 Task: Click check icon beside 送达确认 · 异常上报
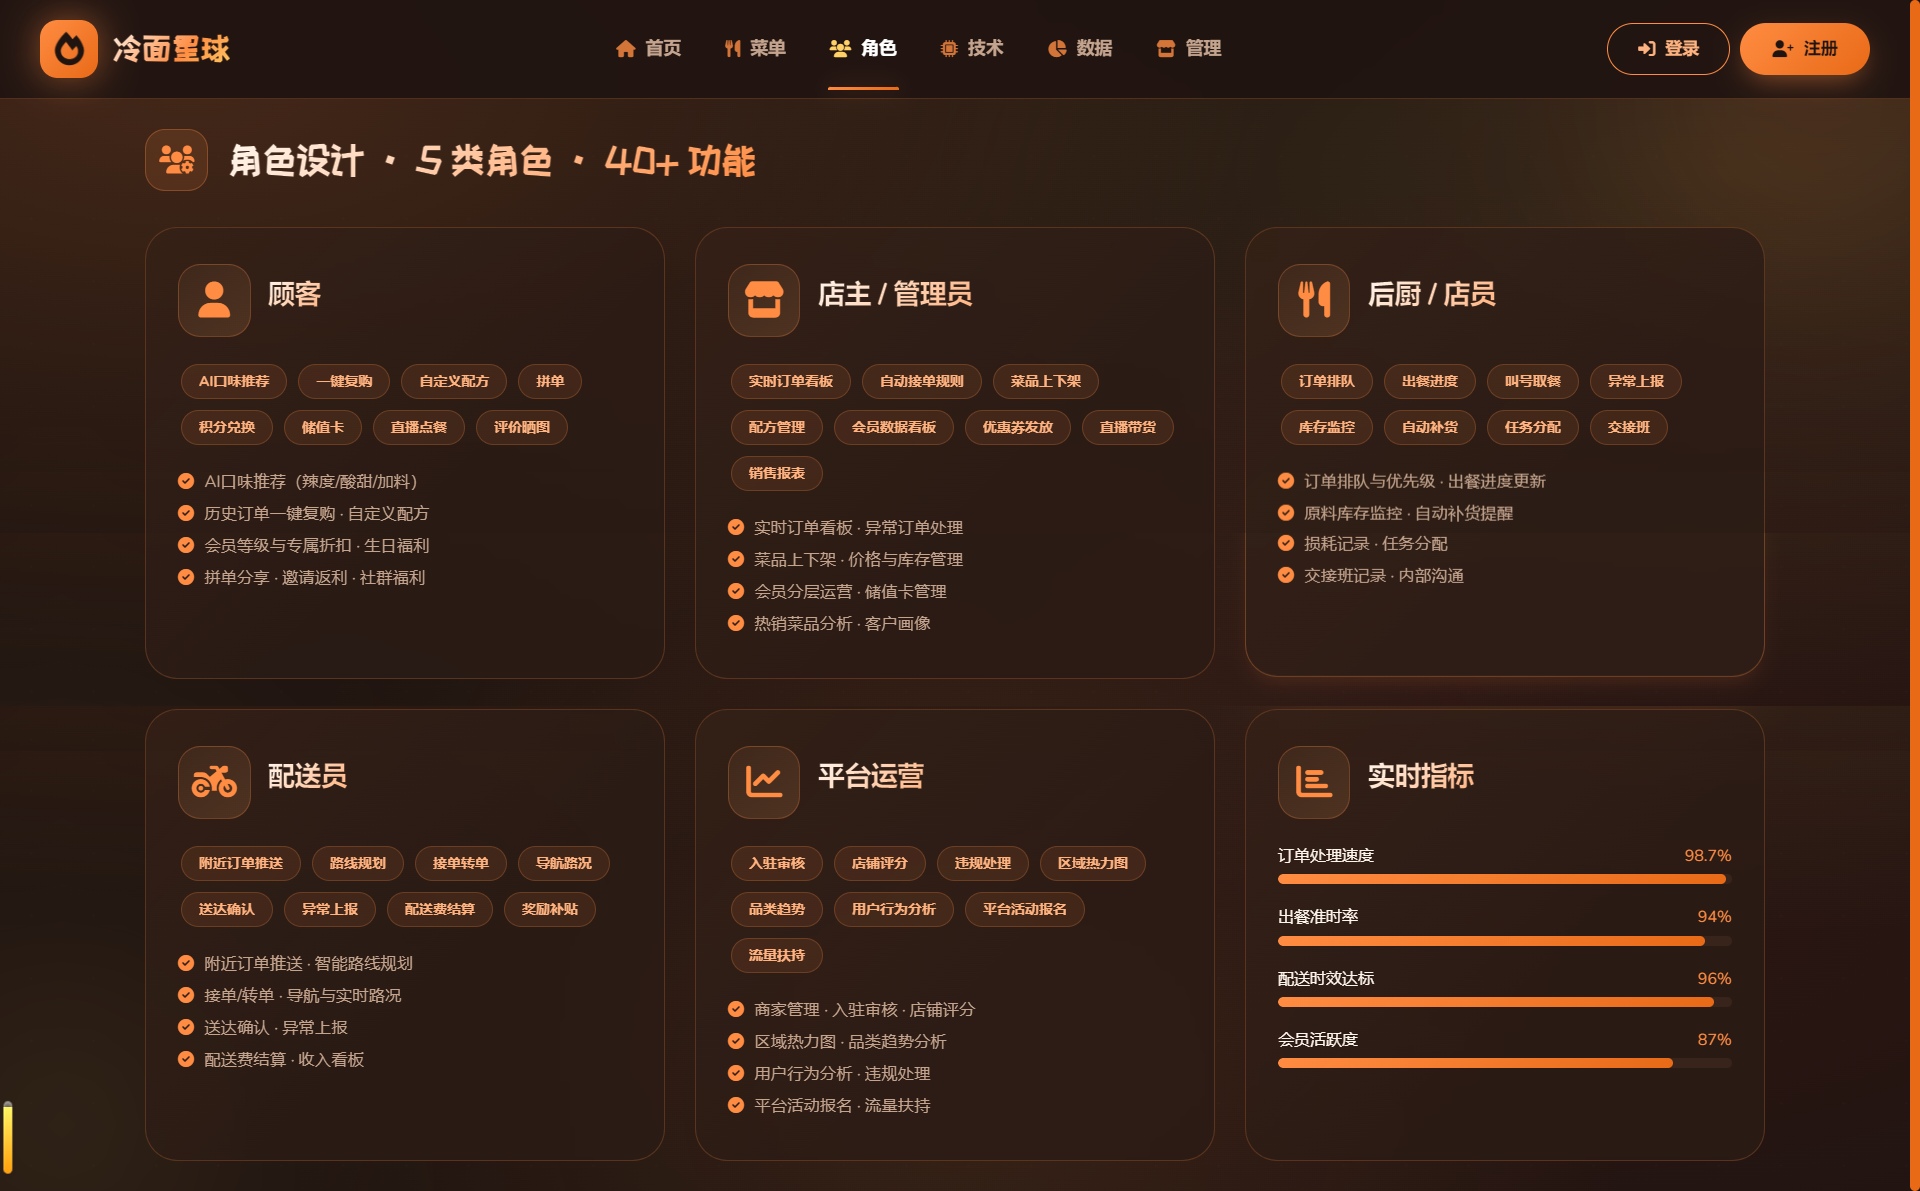tap(186, 1027)
